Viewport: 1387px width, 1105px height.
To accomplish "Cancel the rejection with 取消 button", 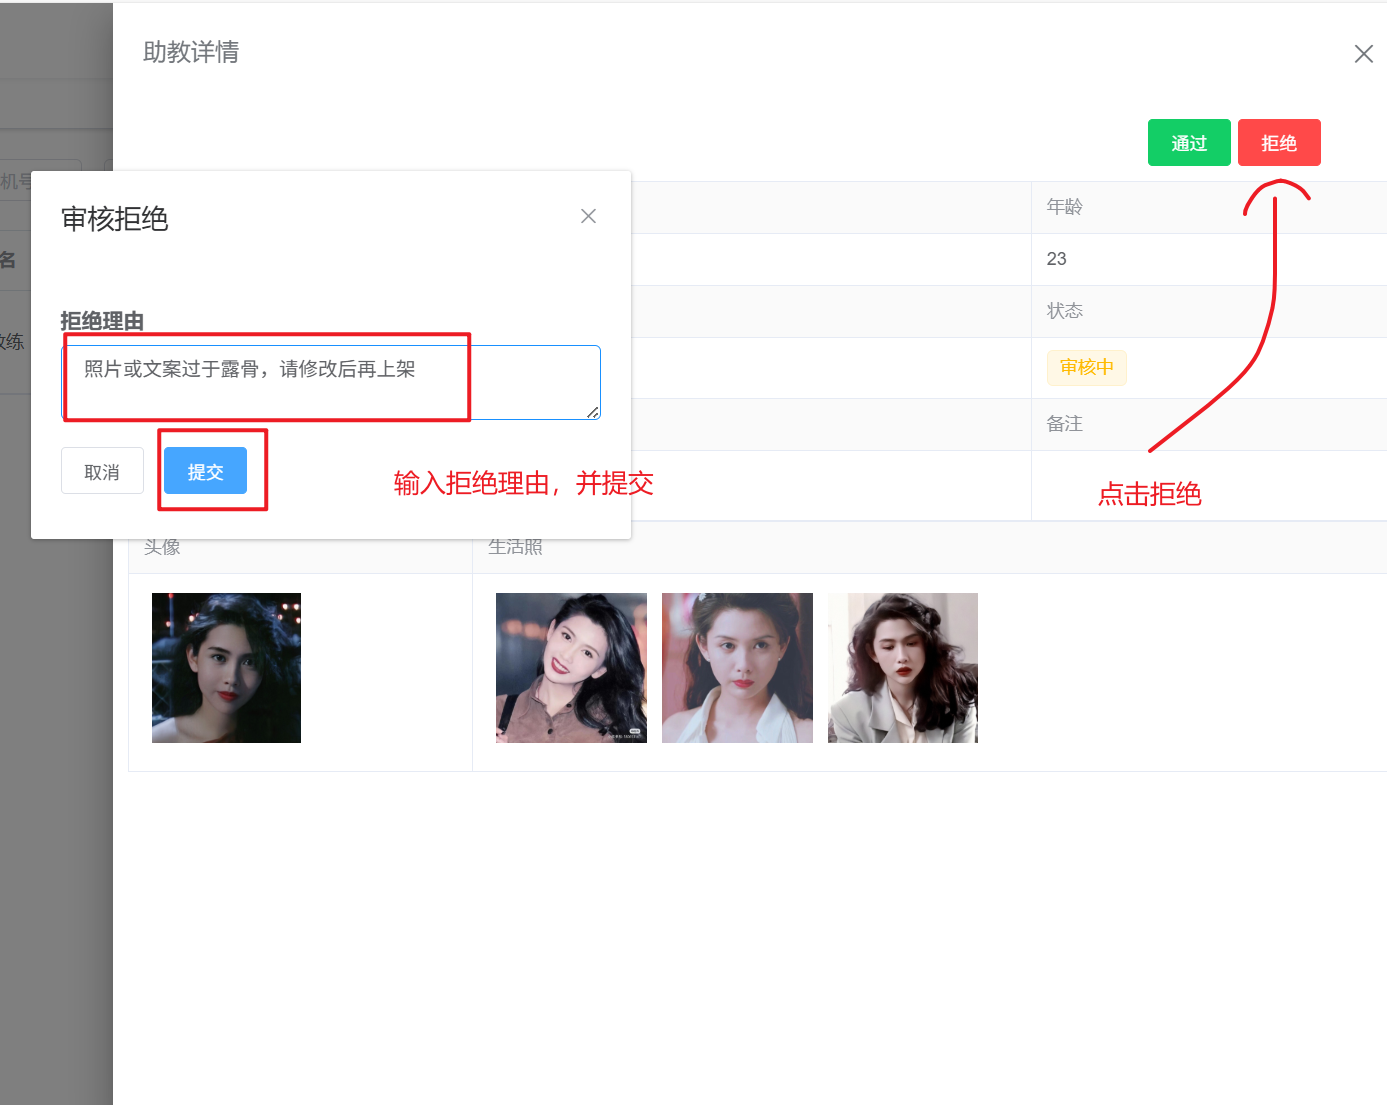I will [x=102, y=471].
